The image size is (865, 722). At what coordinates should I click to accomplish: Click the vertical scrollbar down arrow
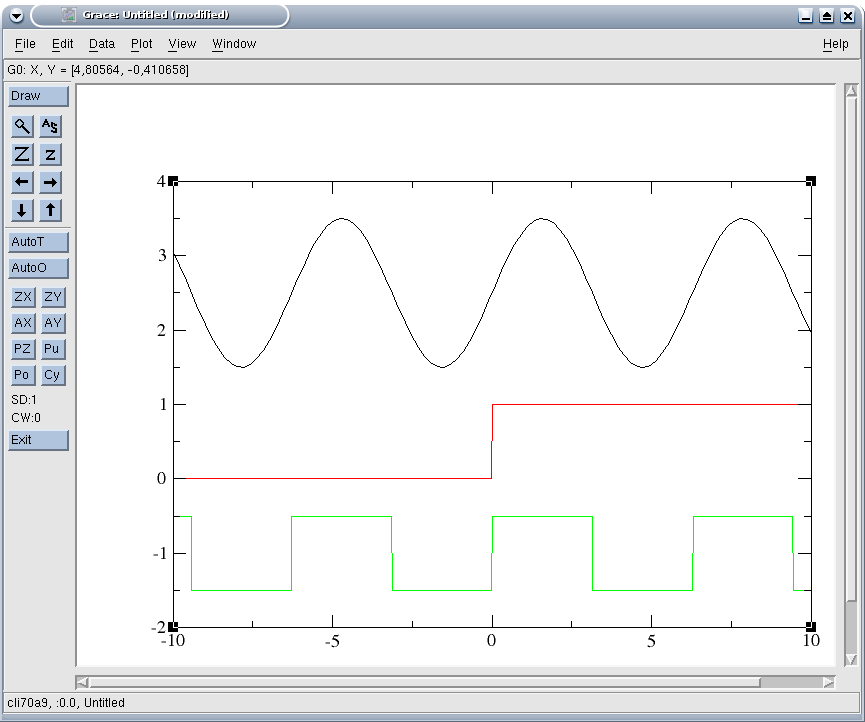click(x=851, y=660)
